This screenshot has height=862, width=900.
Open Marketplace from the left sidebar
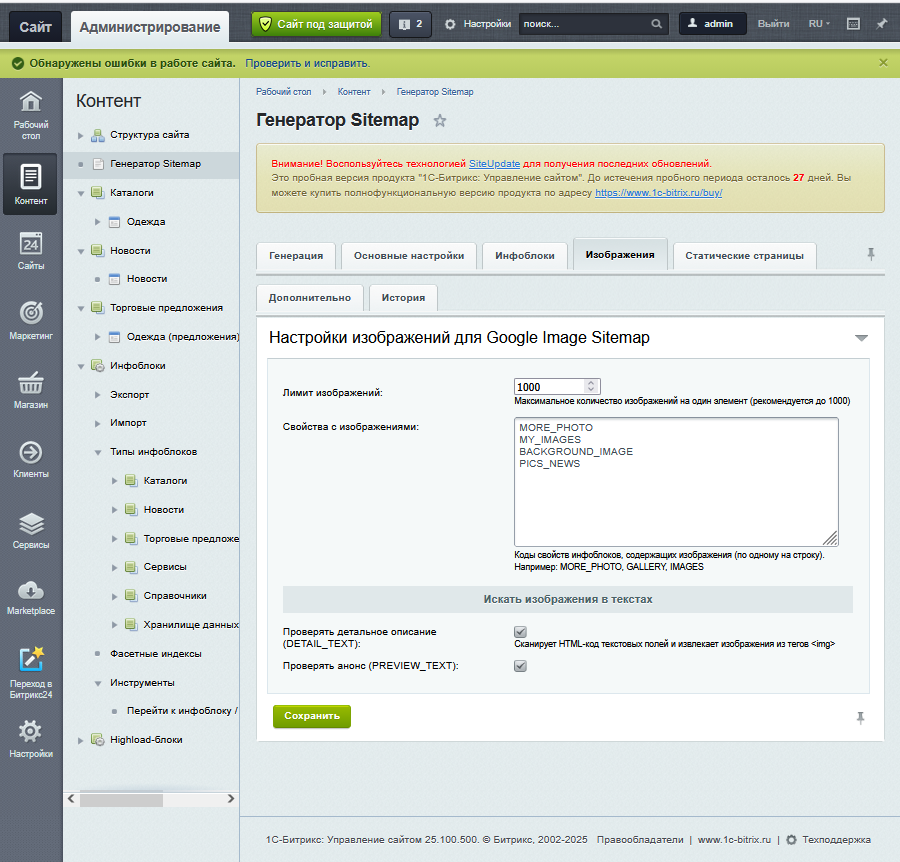(31, 596)
